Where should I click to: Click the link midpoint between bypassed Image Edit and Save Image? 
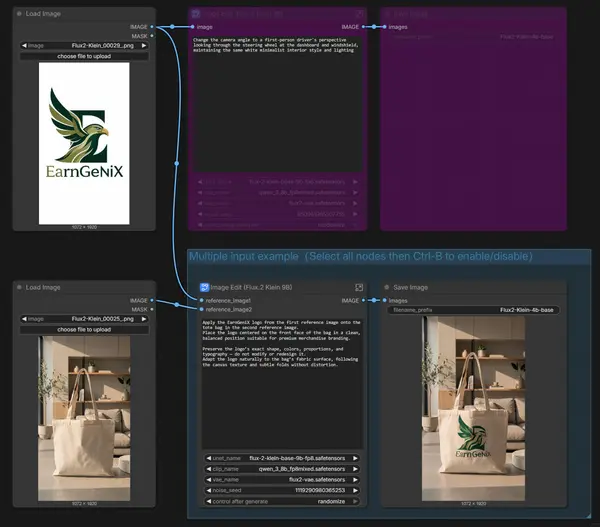(374, 27)
